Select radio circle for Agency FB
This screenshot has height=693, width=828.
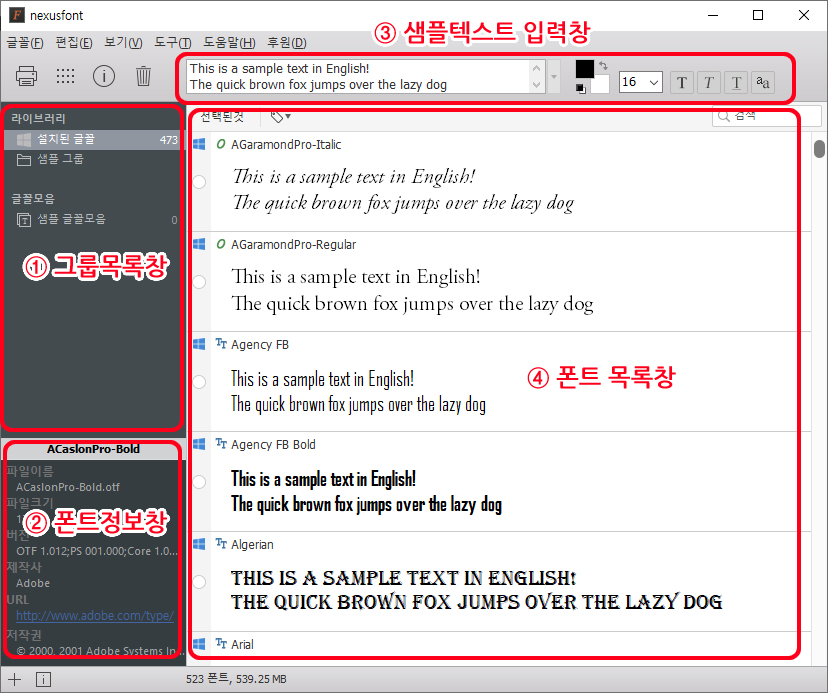(x=199, y=382)
